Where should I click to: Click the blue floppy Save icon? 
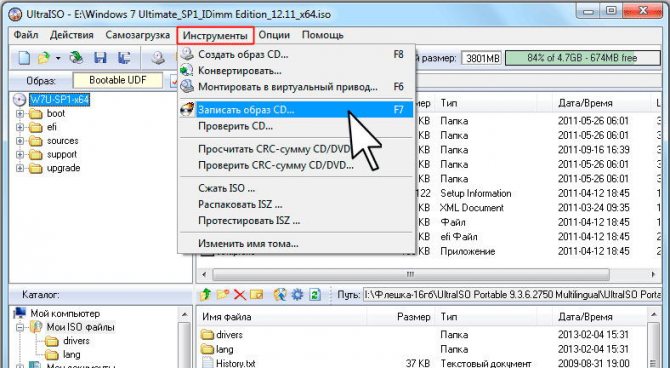point(100,58)
